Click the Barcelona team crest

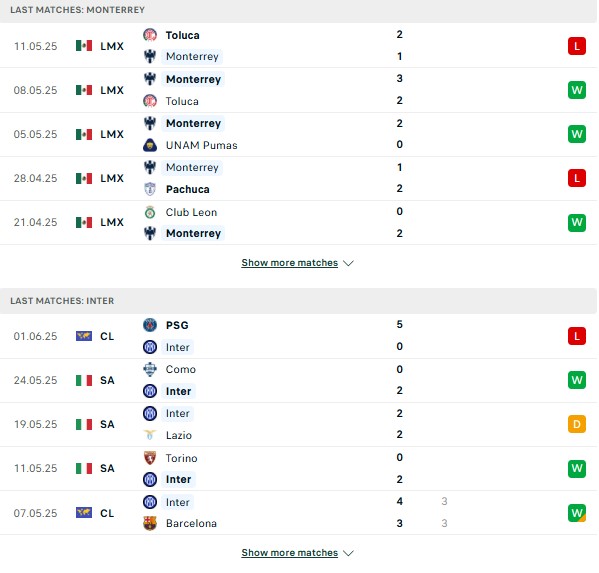click(x=150, y=523)
